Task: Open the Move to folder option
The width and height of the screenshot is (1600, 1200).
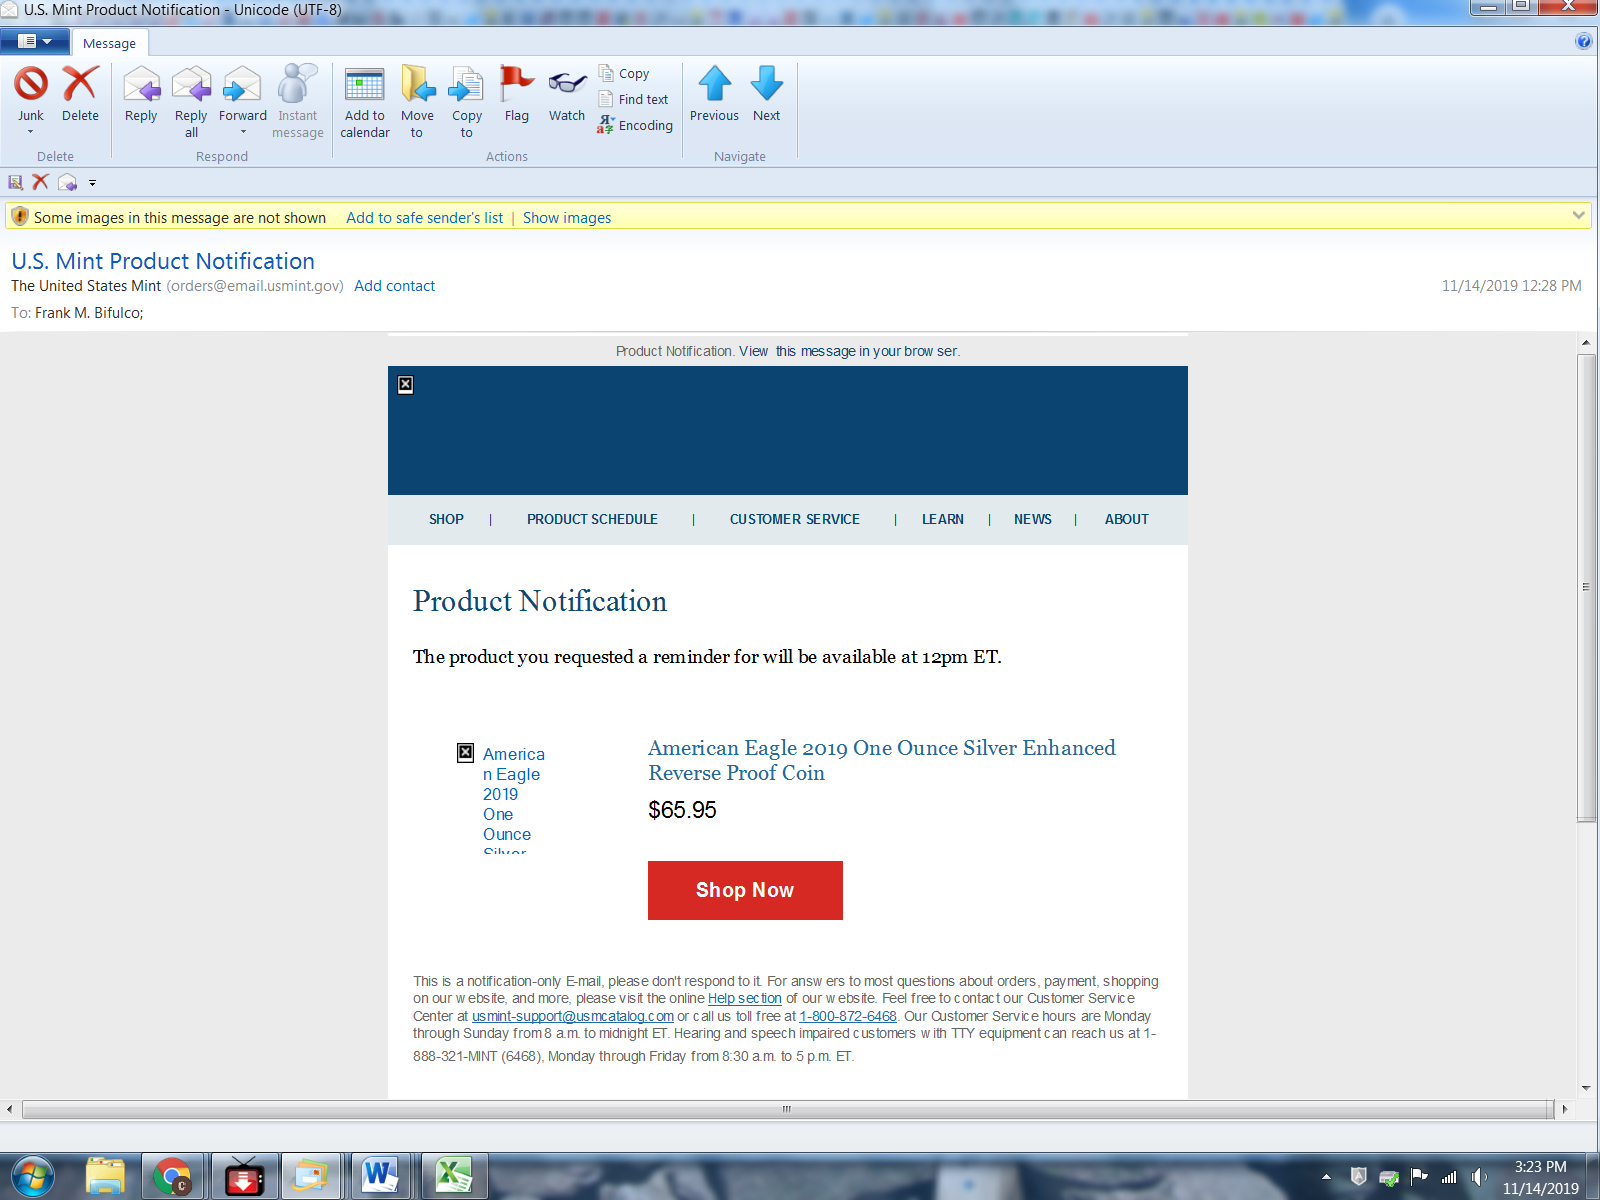Action: tap(417, 100)
